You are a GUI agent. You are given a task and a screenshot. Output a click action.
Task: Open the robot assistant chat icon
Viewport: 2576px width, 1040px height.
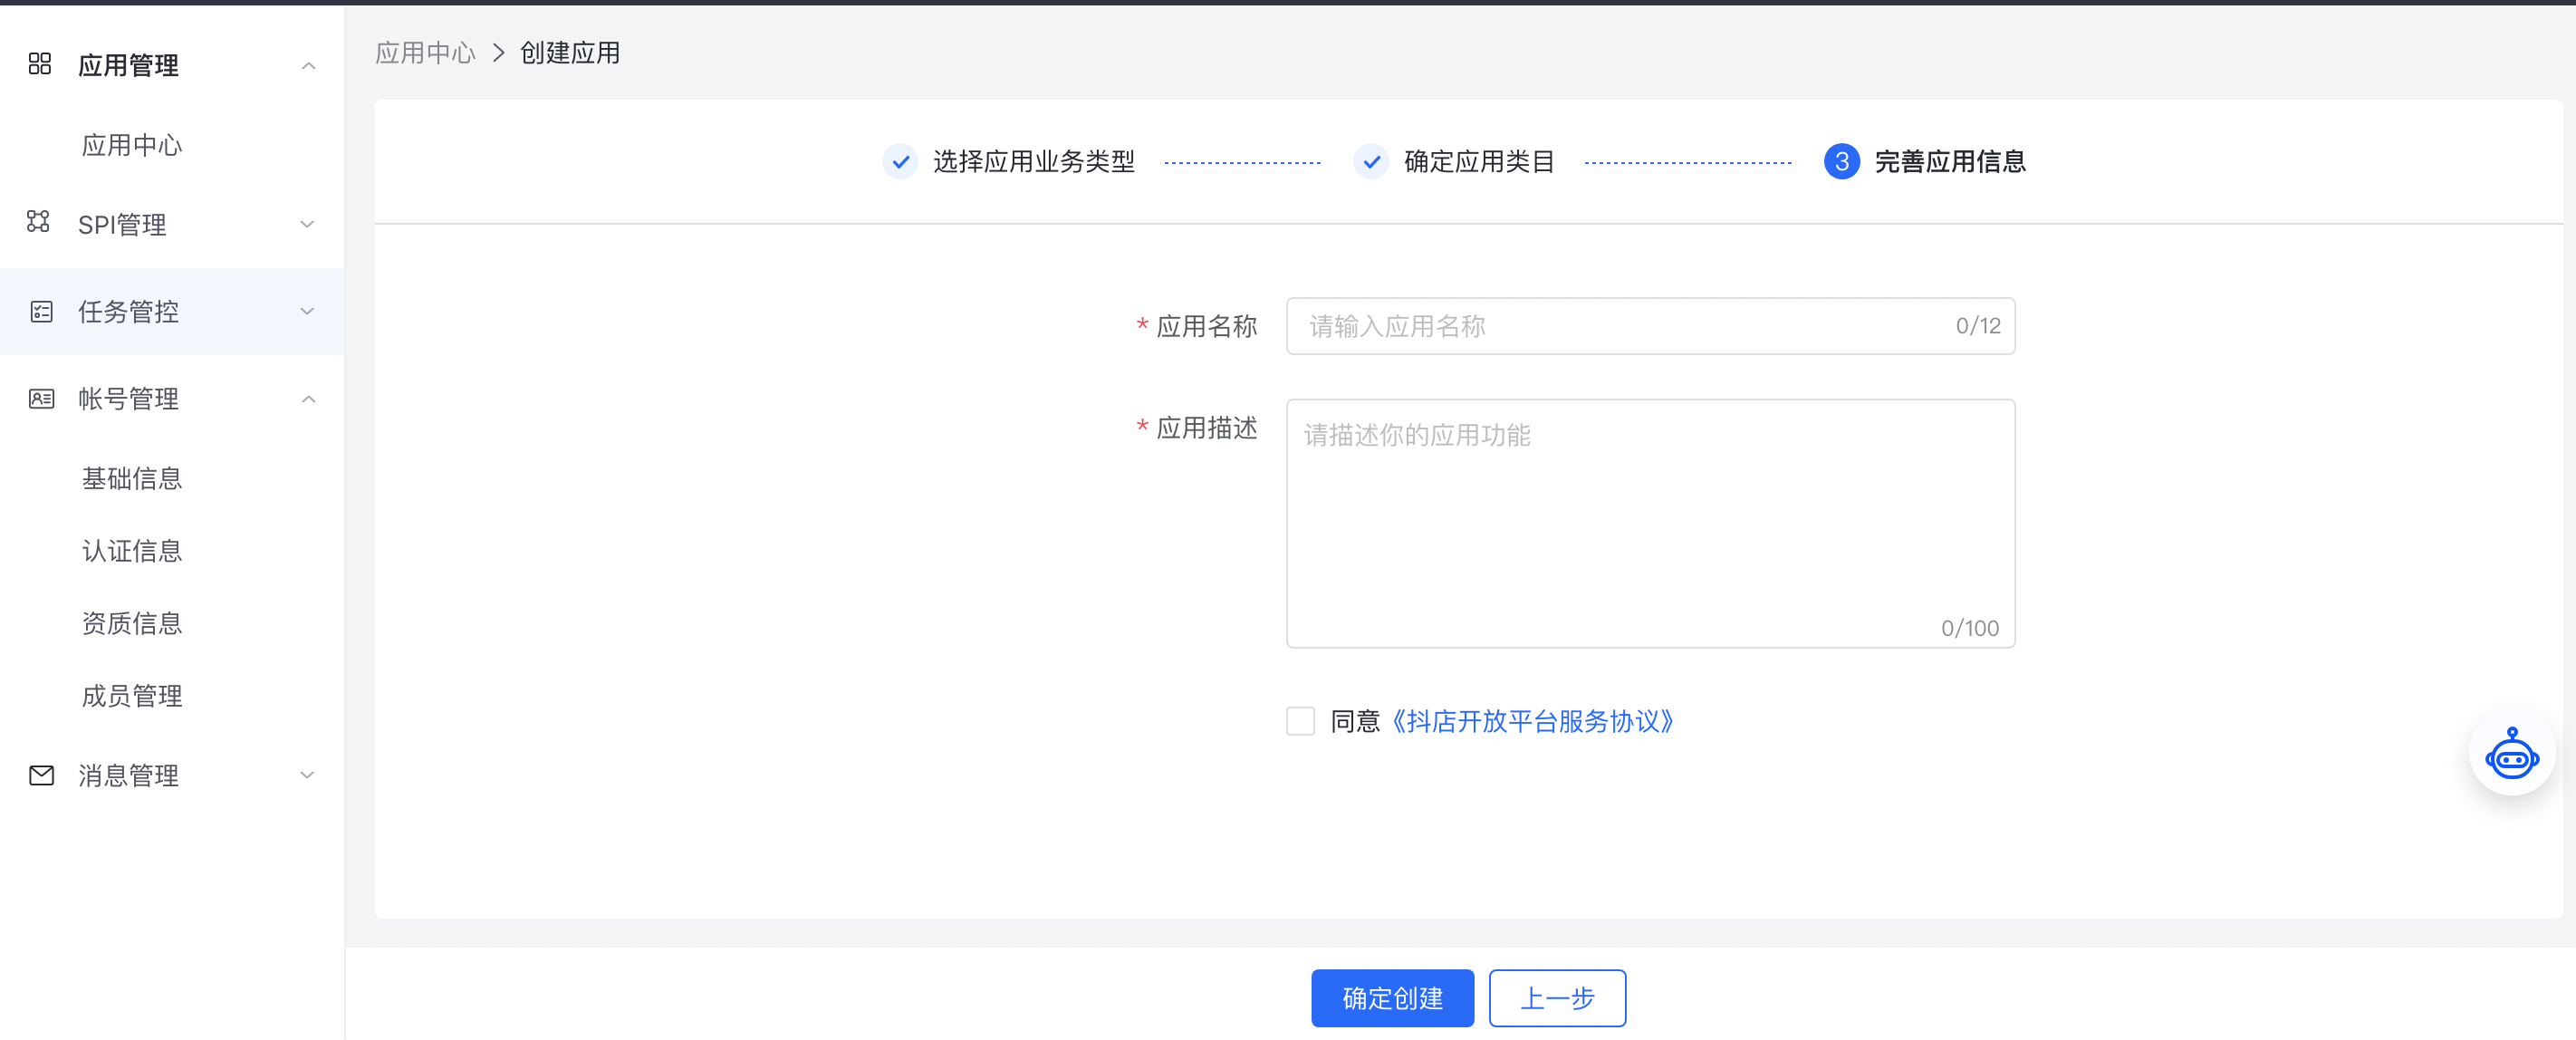pos(2511,755)
